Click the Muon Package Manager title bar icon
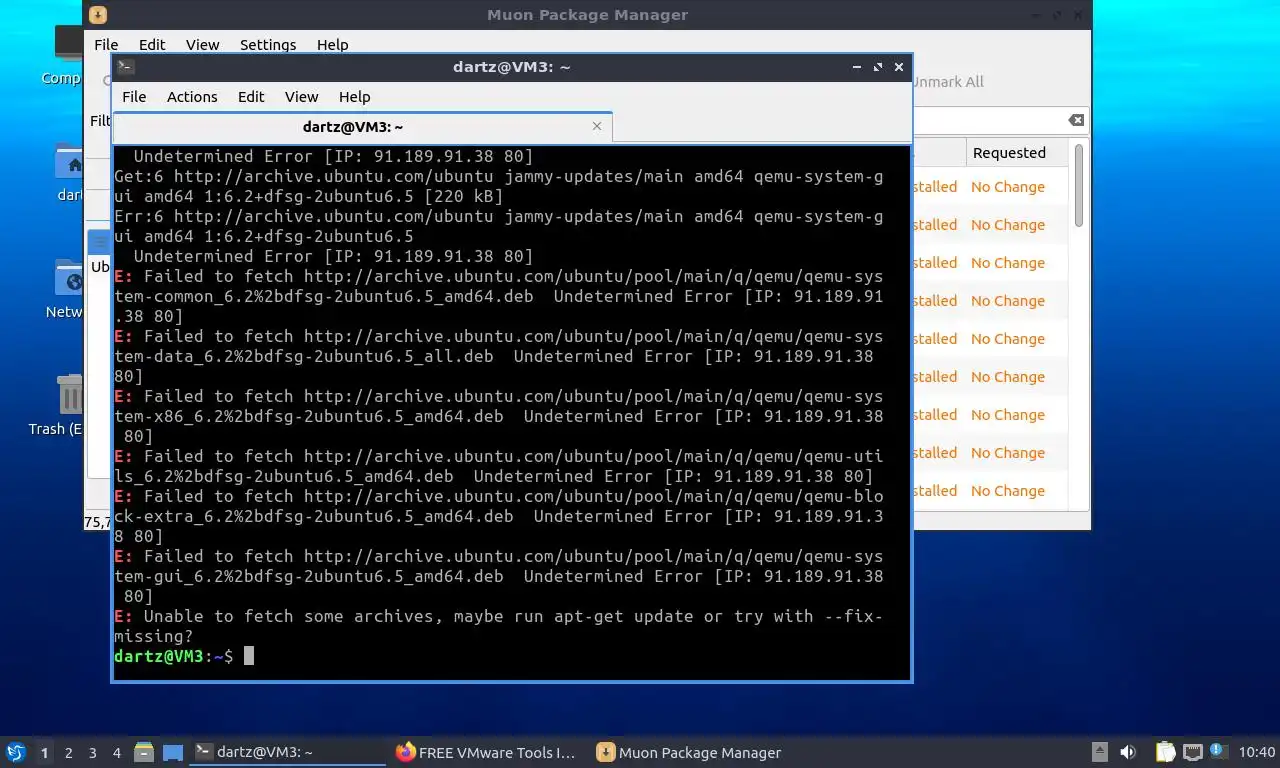 point(98,15)
